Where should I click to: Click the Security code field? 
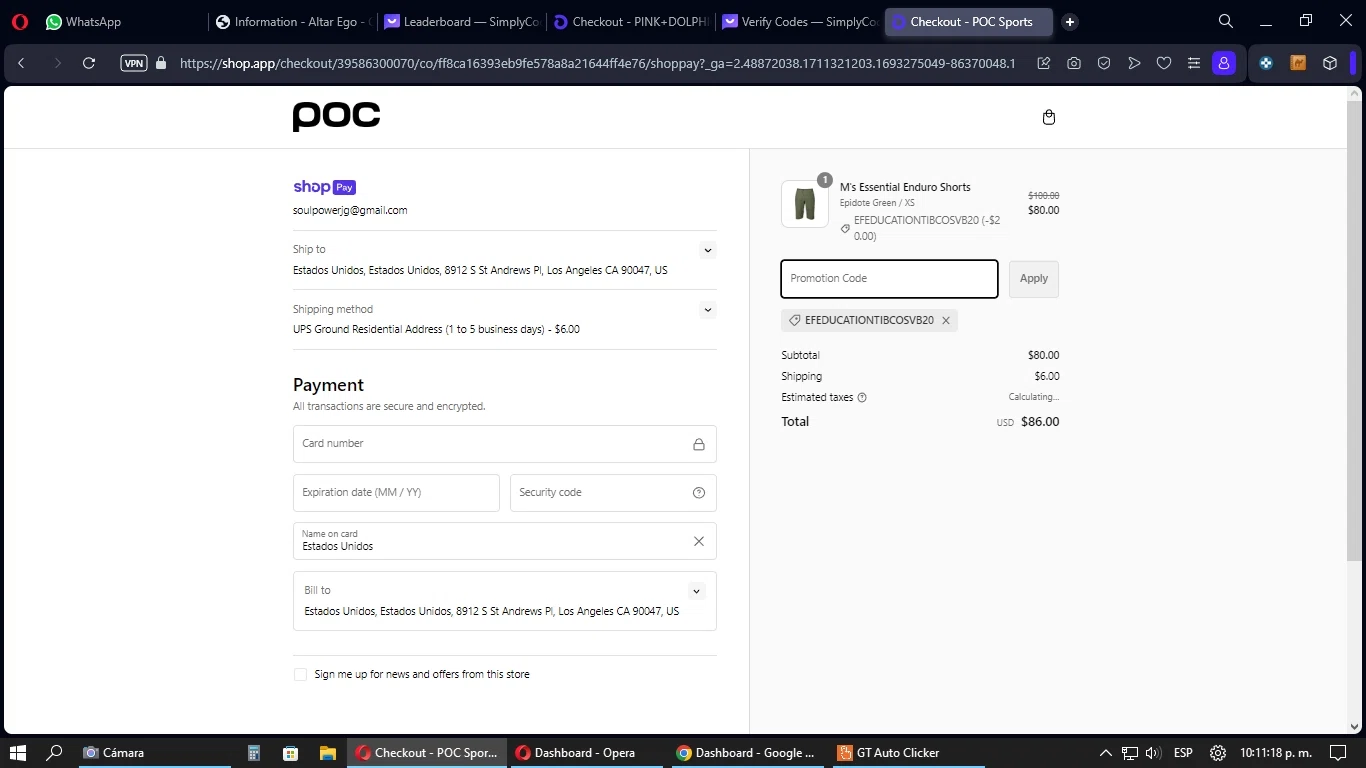click(x=613, y=493)
